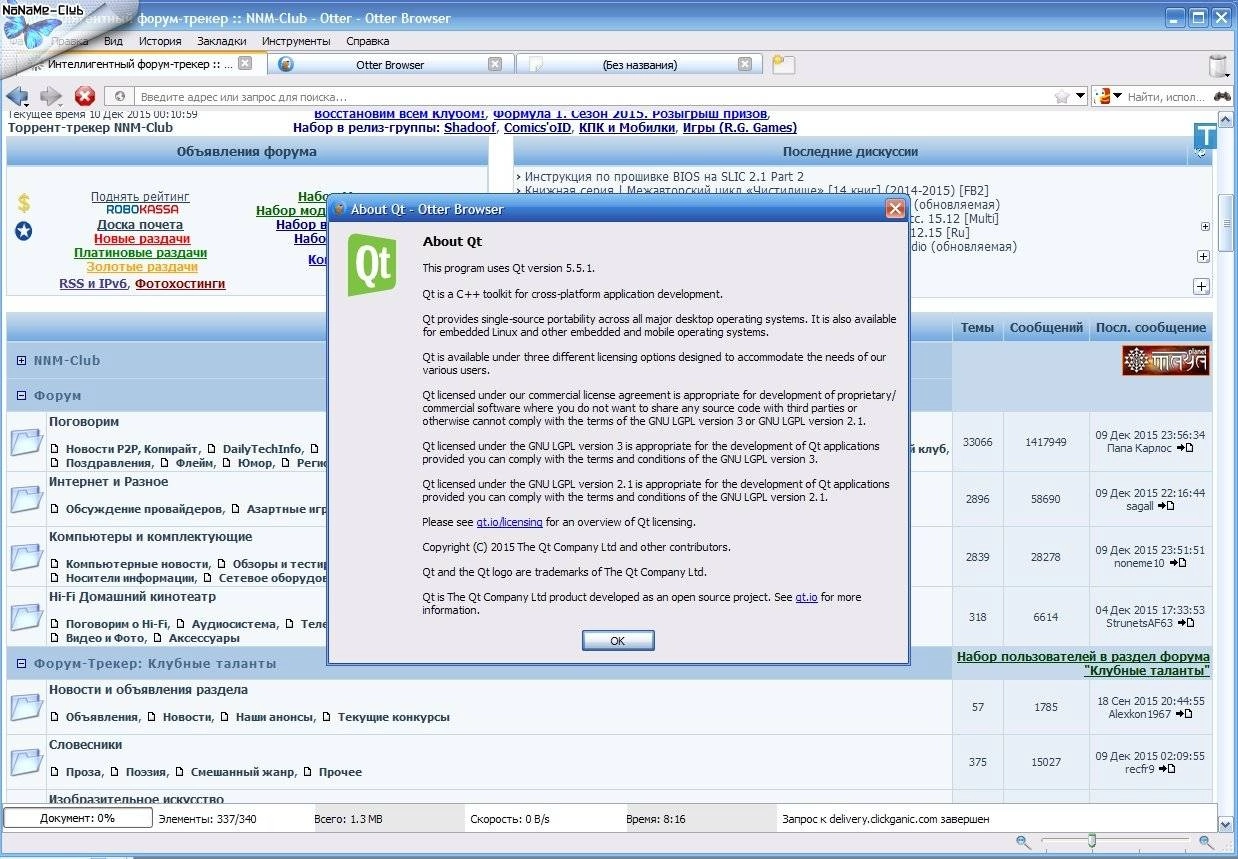Click the folder icon next to 'Интернет и Разное'
Image resolution: width=1238 pixels, height=859 pixels.
tap(26, 497)
